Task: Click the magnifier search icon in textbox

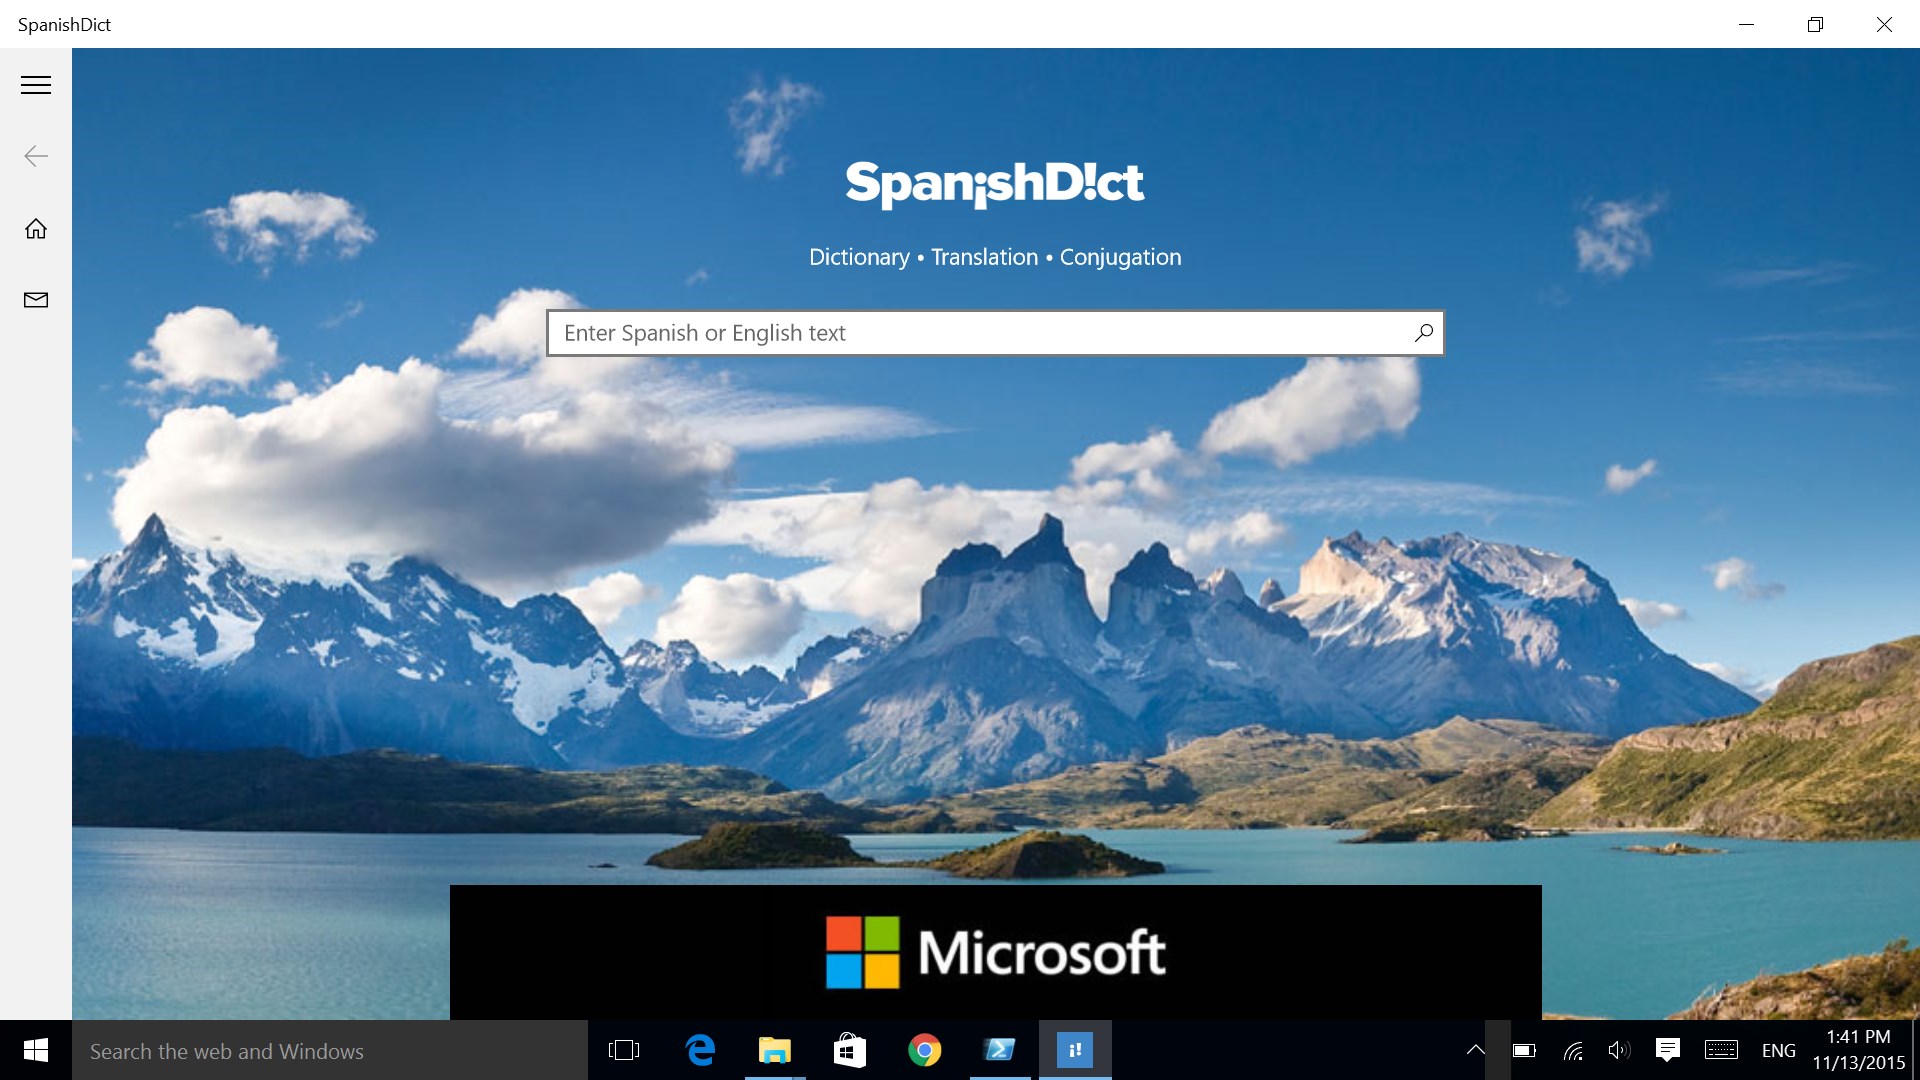Action: 1423,333
